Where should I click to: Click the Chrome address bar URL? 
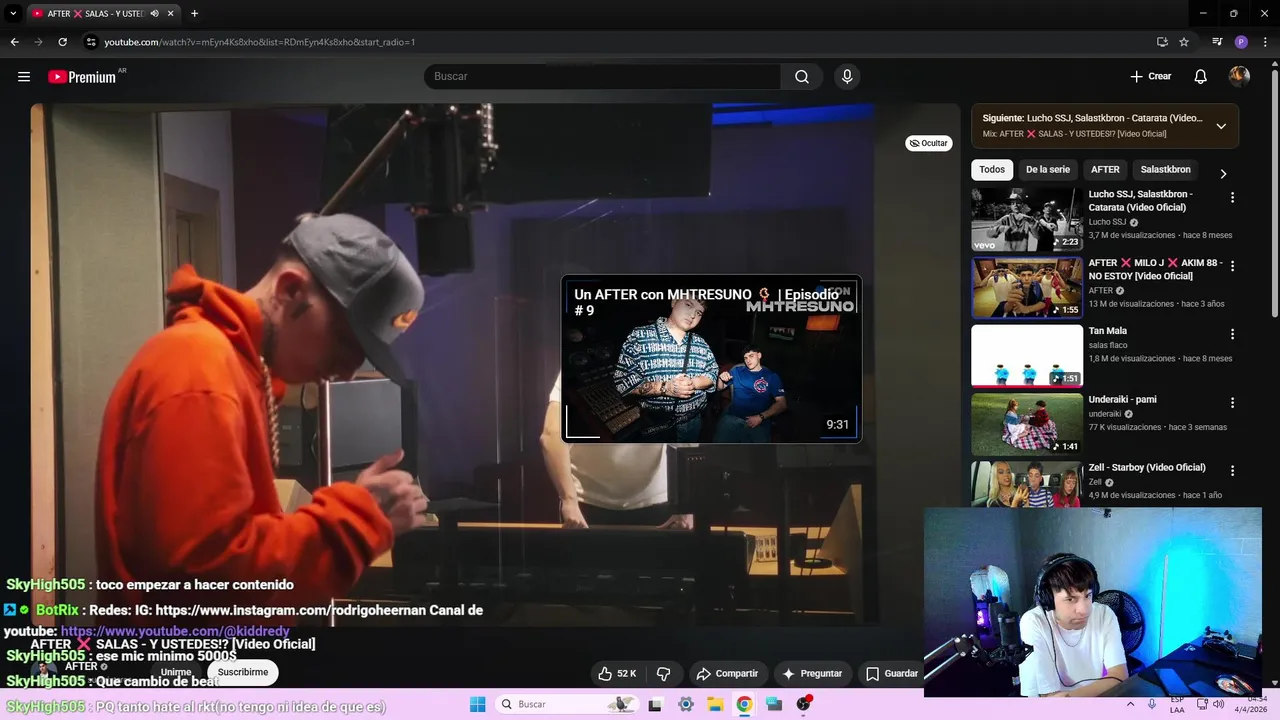coord(260,42)
